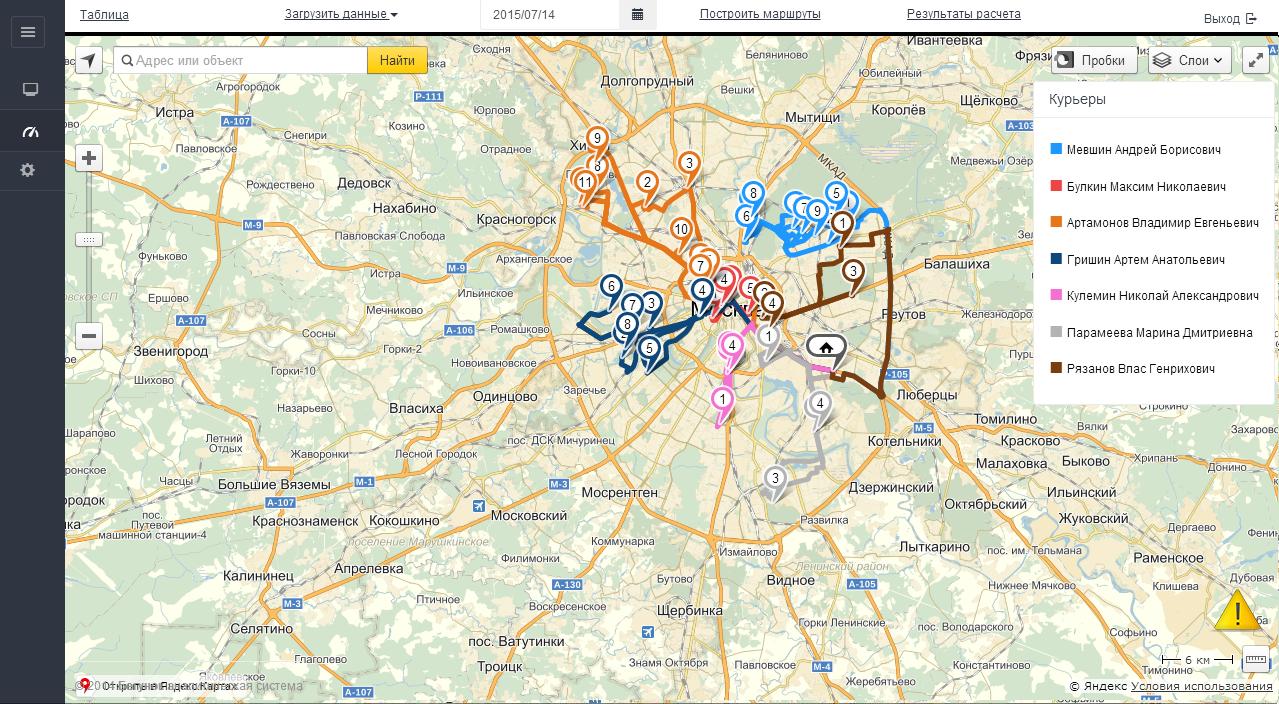Select pink marker number 1
This screenshot has width=1279, height=704.
[x=722, y=399]
